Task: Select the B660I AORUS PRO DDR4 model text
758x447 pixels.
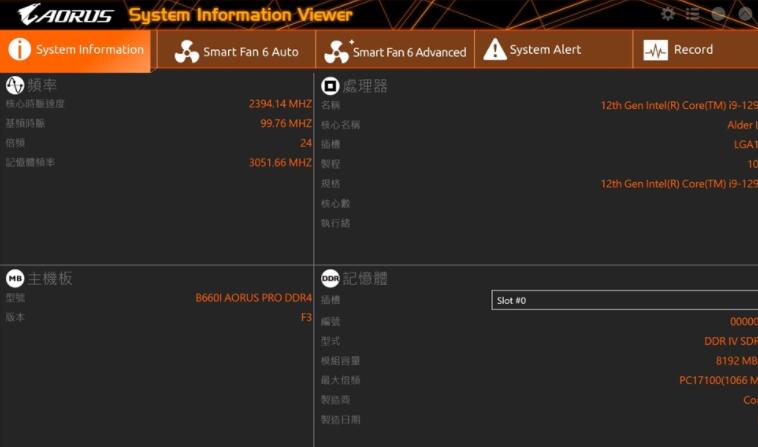Action: [x=253, y=298]
